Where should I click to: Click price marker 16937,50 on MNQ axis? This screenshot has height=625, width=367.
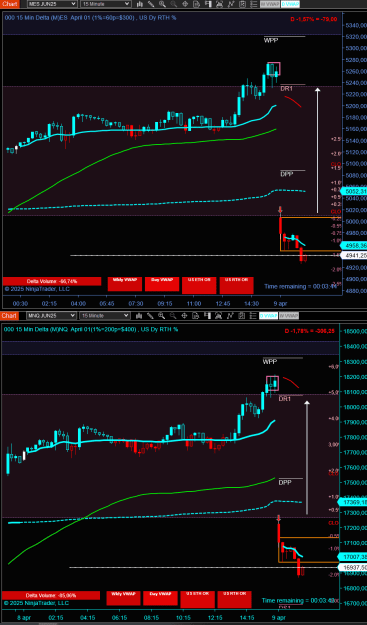tap(353, 567)
